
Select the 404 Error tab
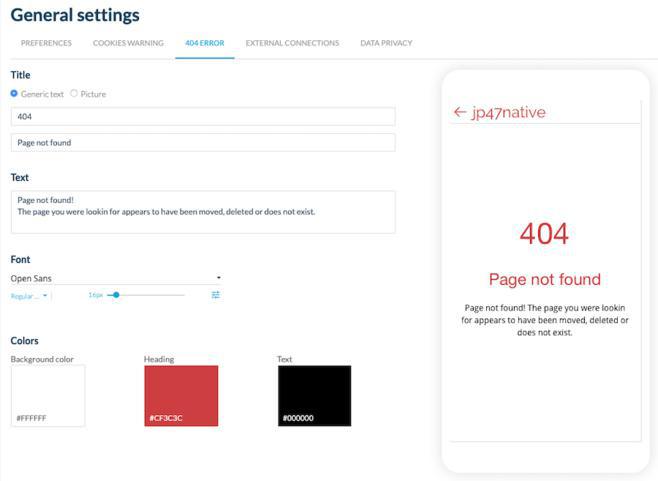(204, 43)
